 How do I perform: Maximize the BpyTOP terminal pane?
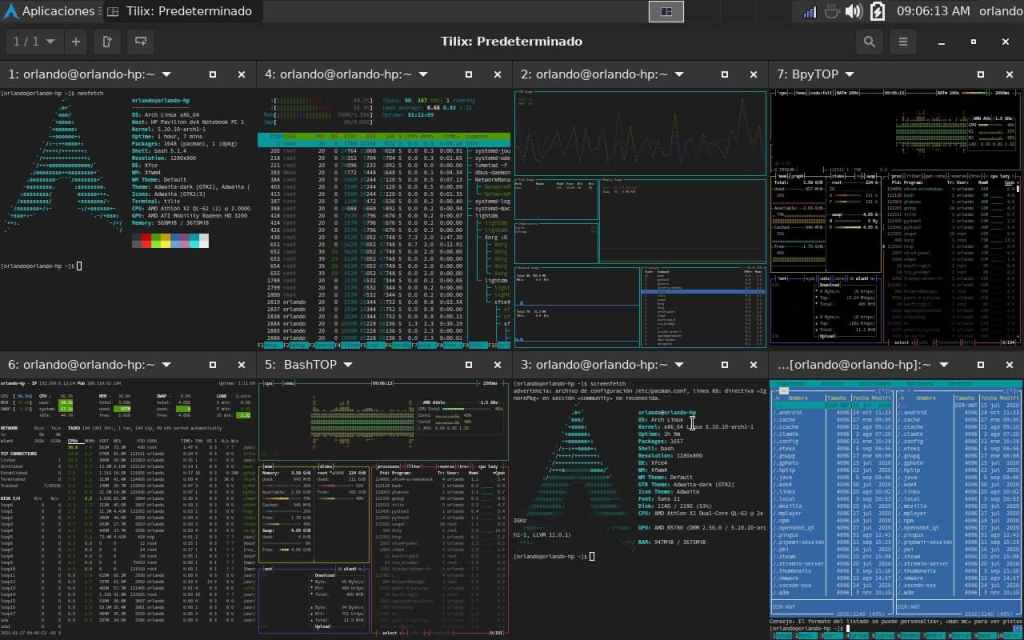point(978,74)
